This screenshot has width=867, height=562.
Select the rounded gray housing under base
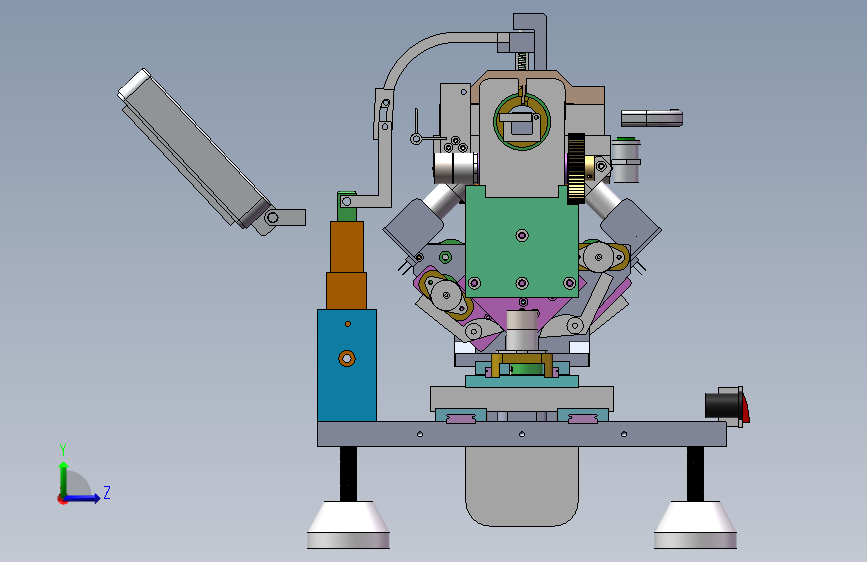coord(522,486)
